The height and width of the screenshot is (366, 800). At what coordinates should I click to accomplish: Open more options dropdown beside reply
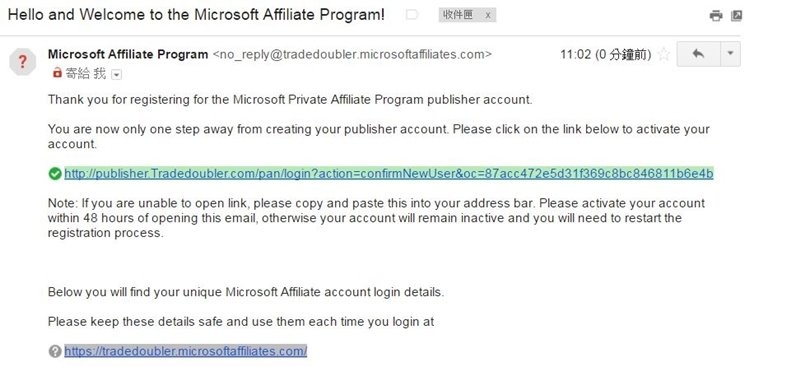pyautogui.click(x=731, y=54)
